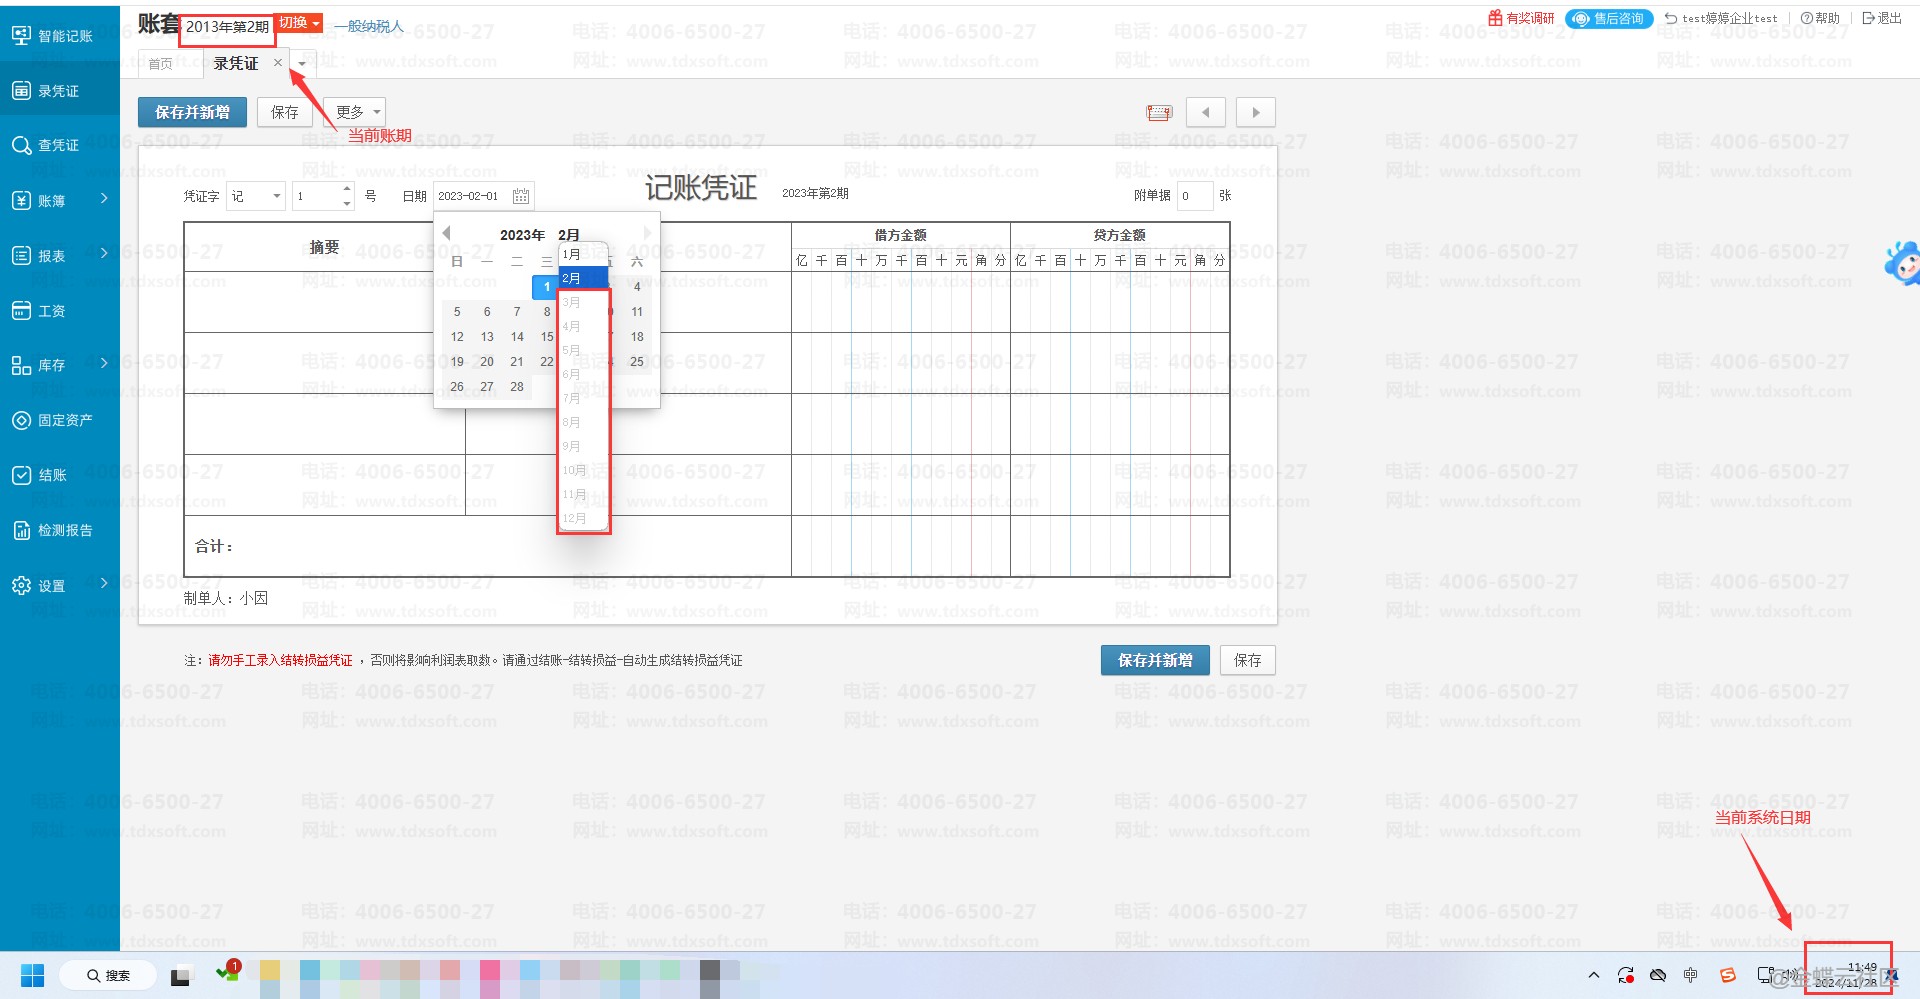1920x999 pixels.
Task: Open the 固定资产 module in the sidebar
Action: (x=59, y=420)
